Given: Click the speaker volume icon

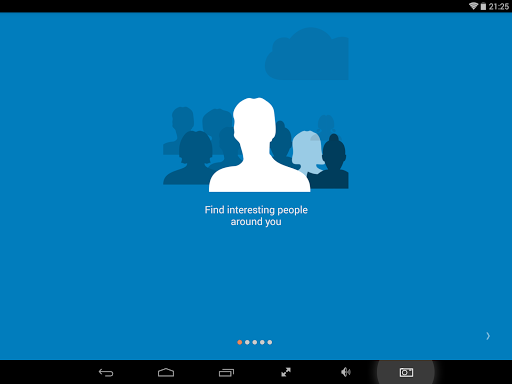Looking at the screenshot, I should click(346, 372).
